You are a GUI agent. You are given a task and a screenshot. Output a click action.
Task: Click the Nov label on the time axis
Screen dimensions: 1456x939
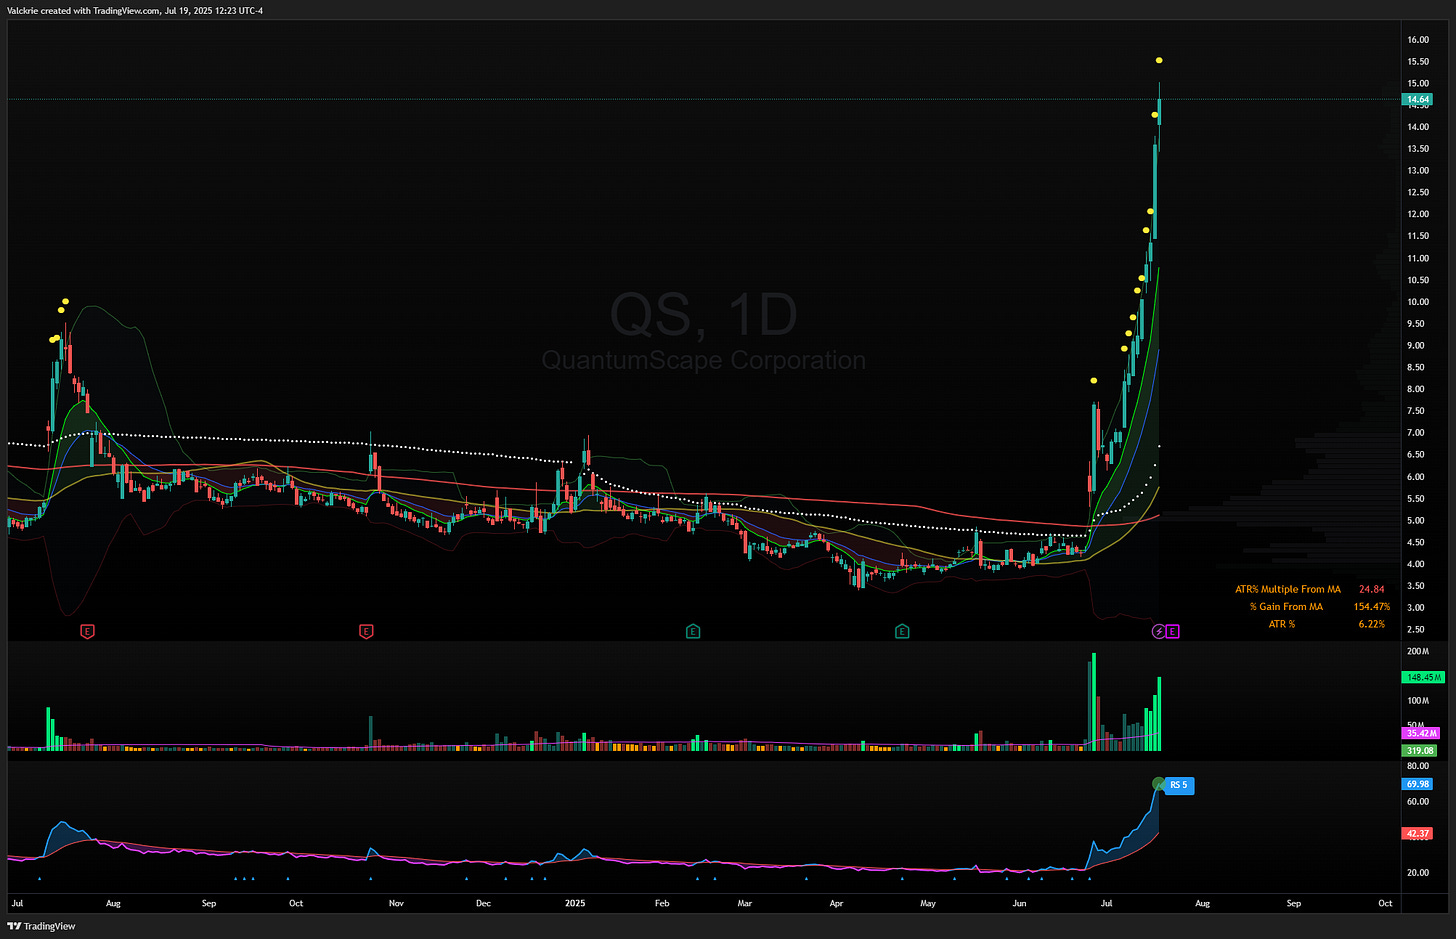tap(396, 903)
